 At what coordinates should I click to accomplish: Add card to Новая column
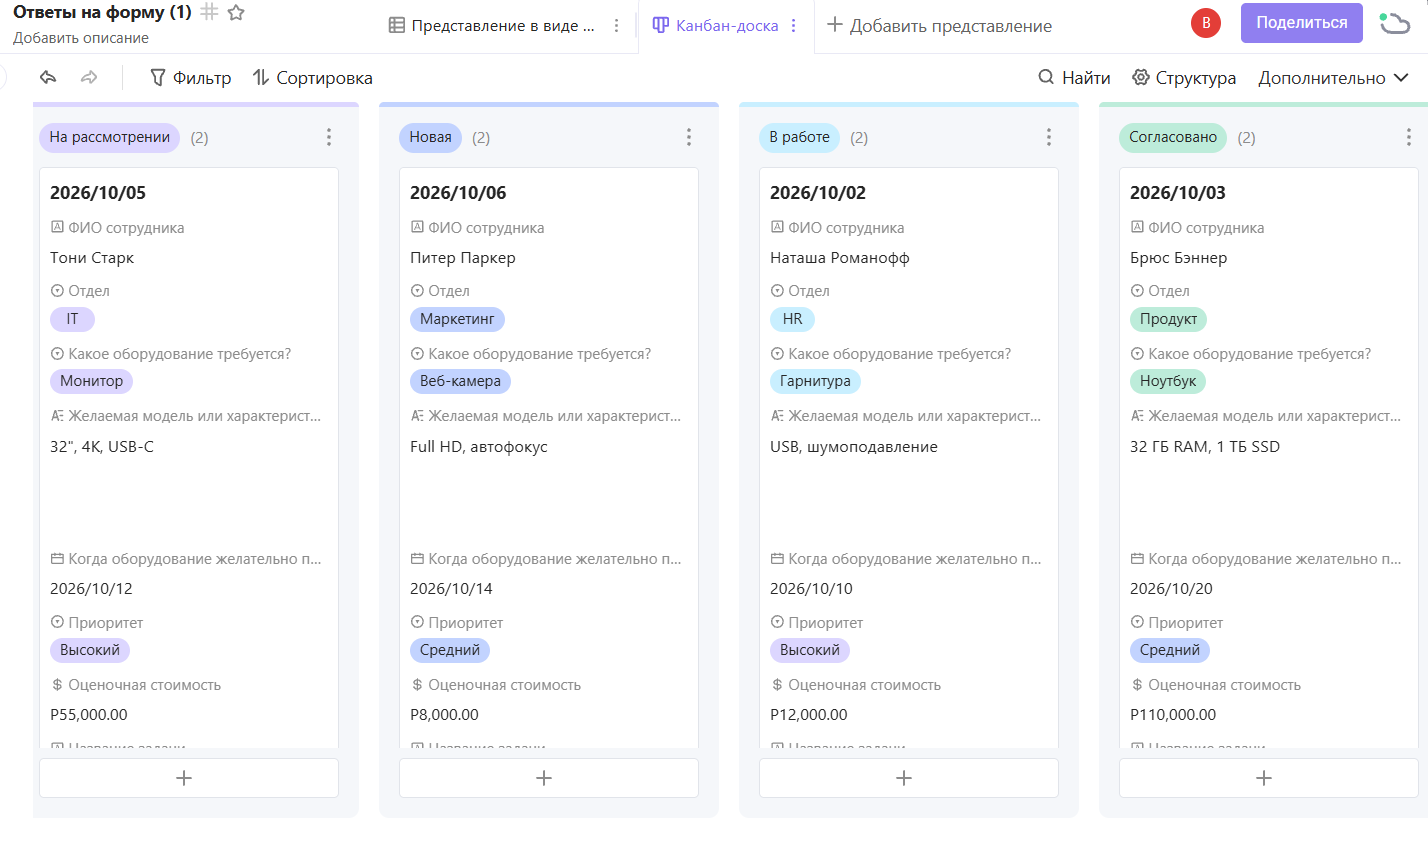click(549, 778)
